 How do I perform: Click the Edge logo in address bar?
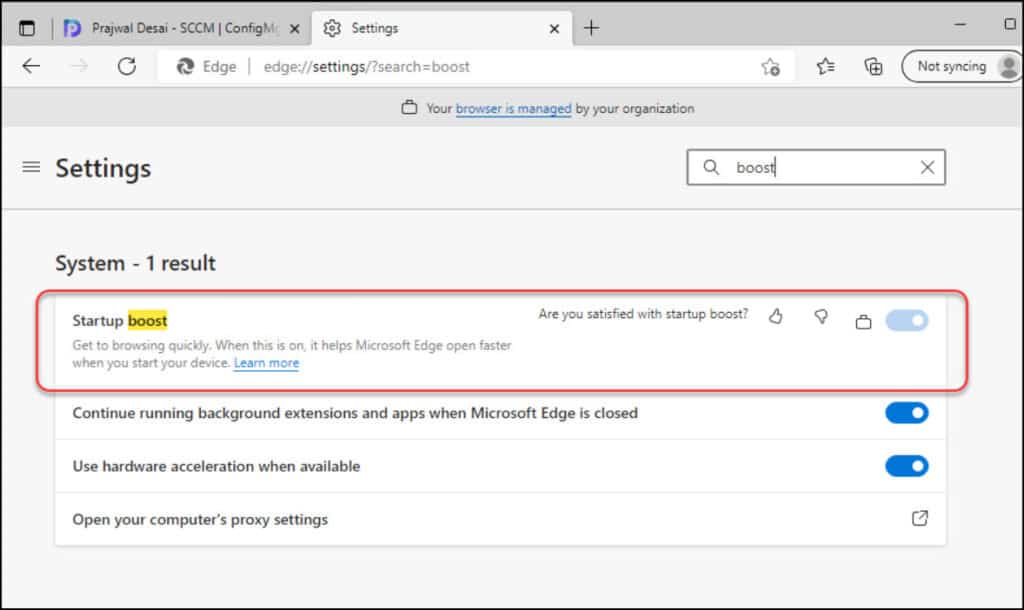tap(185, 66)
